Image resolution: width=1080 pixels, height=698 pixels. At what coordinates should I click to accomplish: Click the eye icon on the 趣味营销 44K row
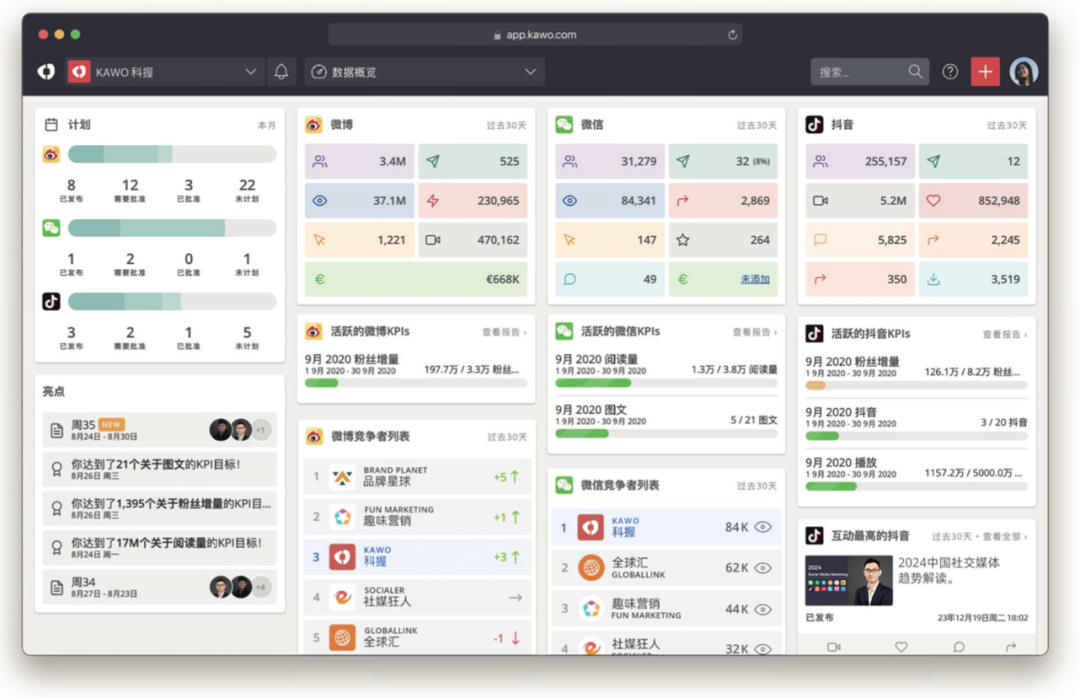pyautogui.click(x=762, y=609)
